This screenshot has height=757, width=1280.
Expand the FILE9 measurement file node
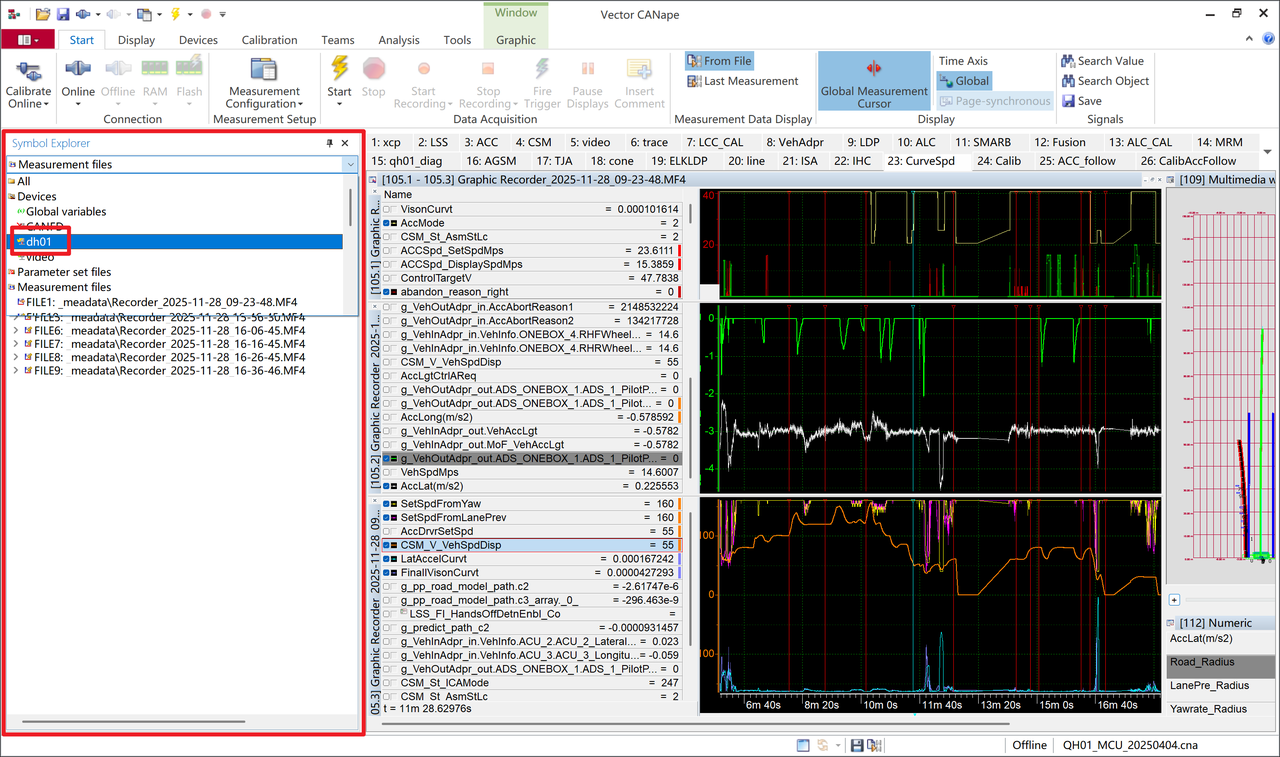[x=15, y=371]
